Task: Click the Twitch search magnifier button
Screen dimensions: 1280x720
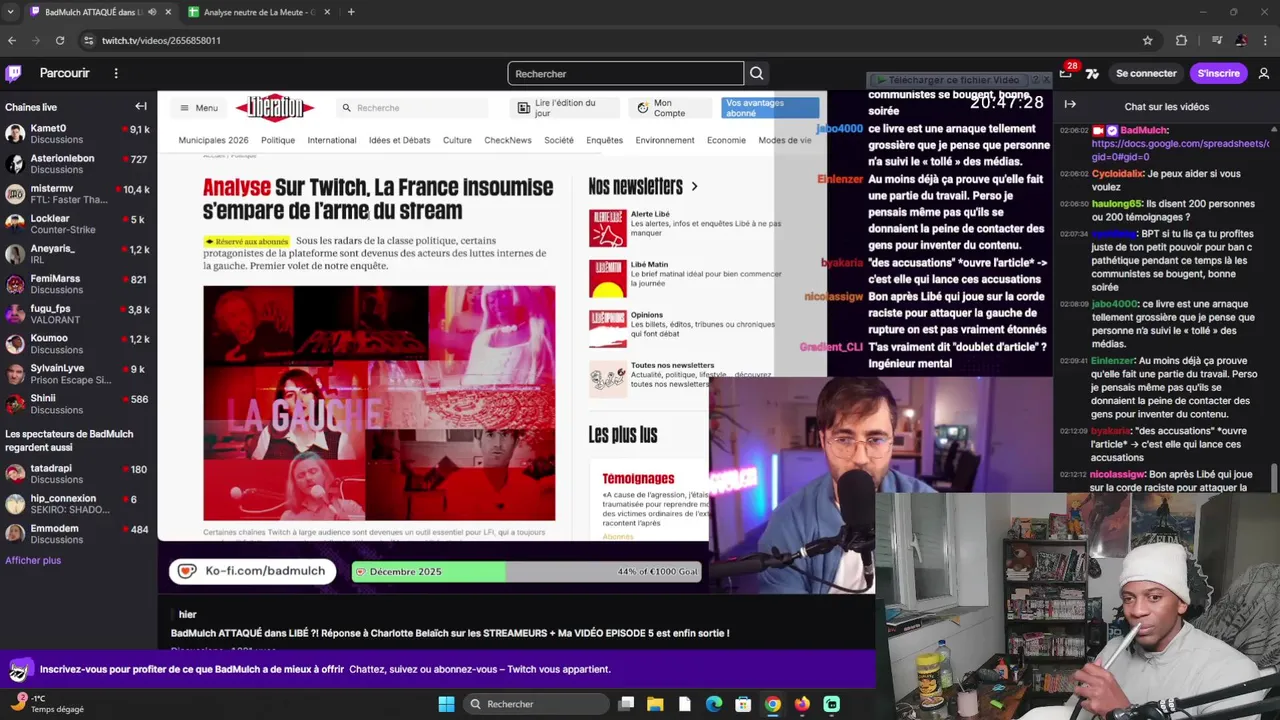Action: 757,73
